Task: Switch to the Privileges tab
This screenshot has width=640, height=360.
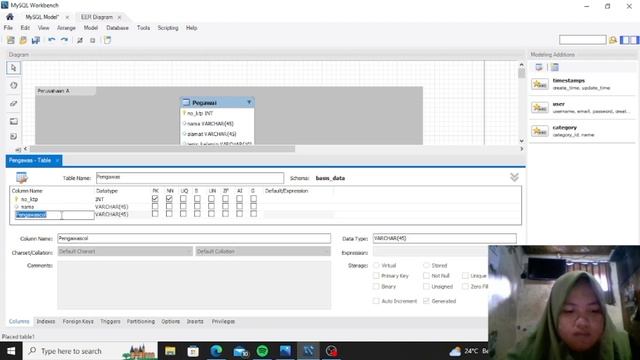Action: pos(223,322)
